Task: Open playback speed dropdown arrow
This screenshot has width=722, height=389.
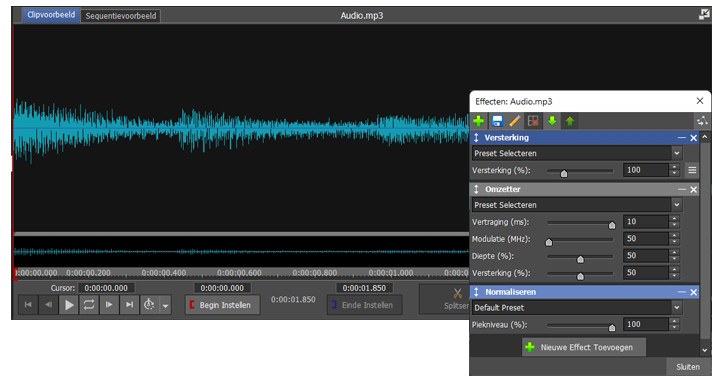Action: 165,305
